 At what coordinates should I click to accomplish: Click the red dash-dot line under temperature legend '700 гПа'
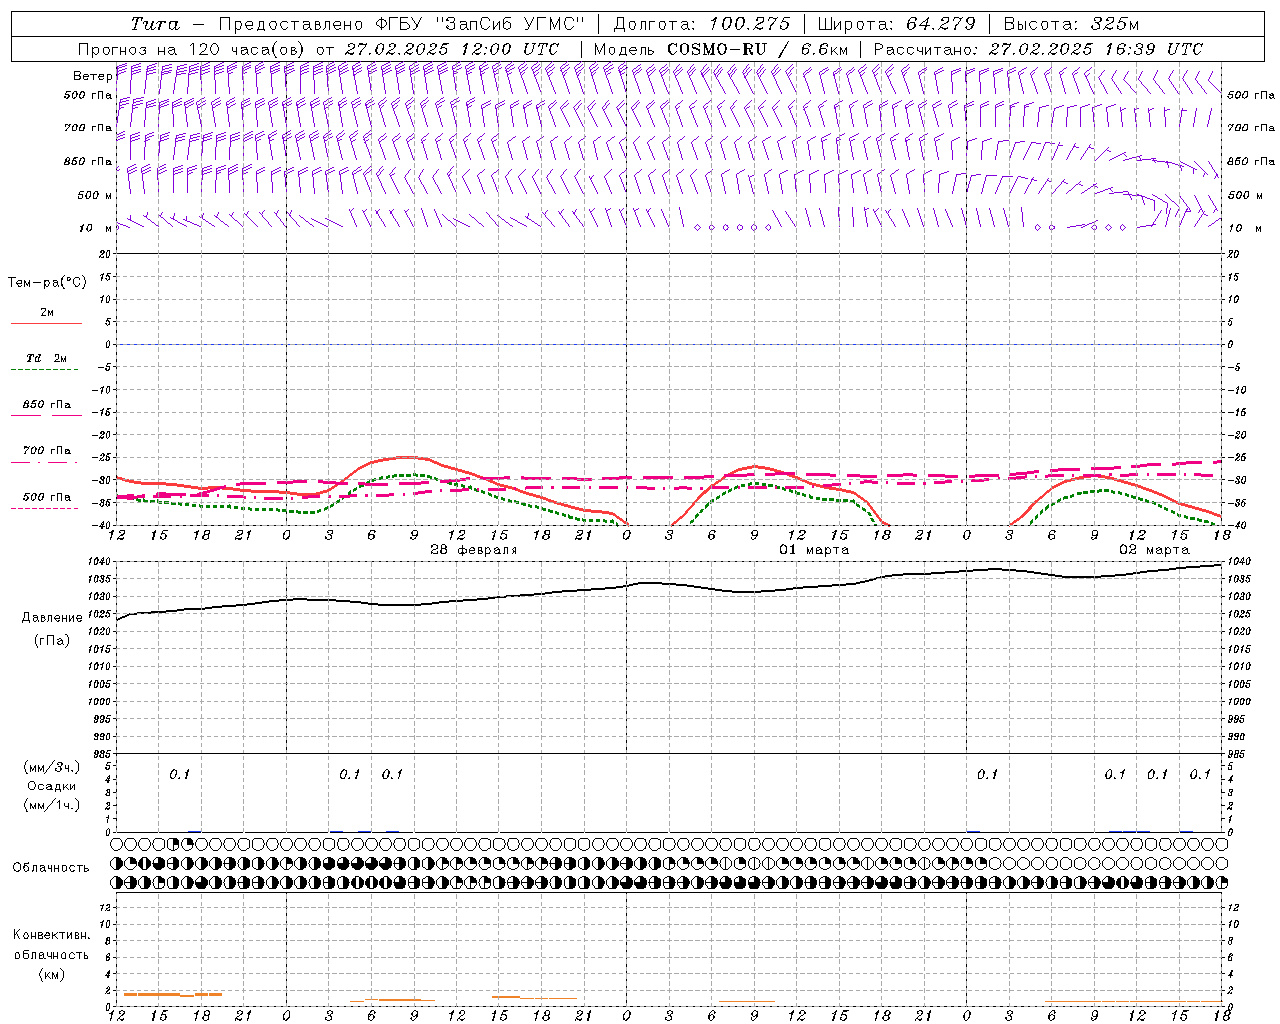click(x=44, y=462)
